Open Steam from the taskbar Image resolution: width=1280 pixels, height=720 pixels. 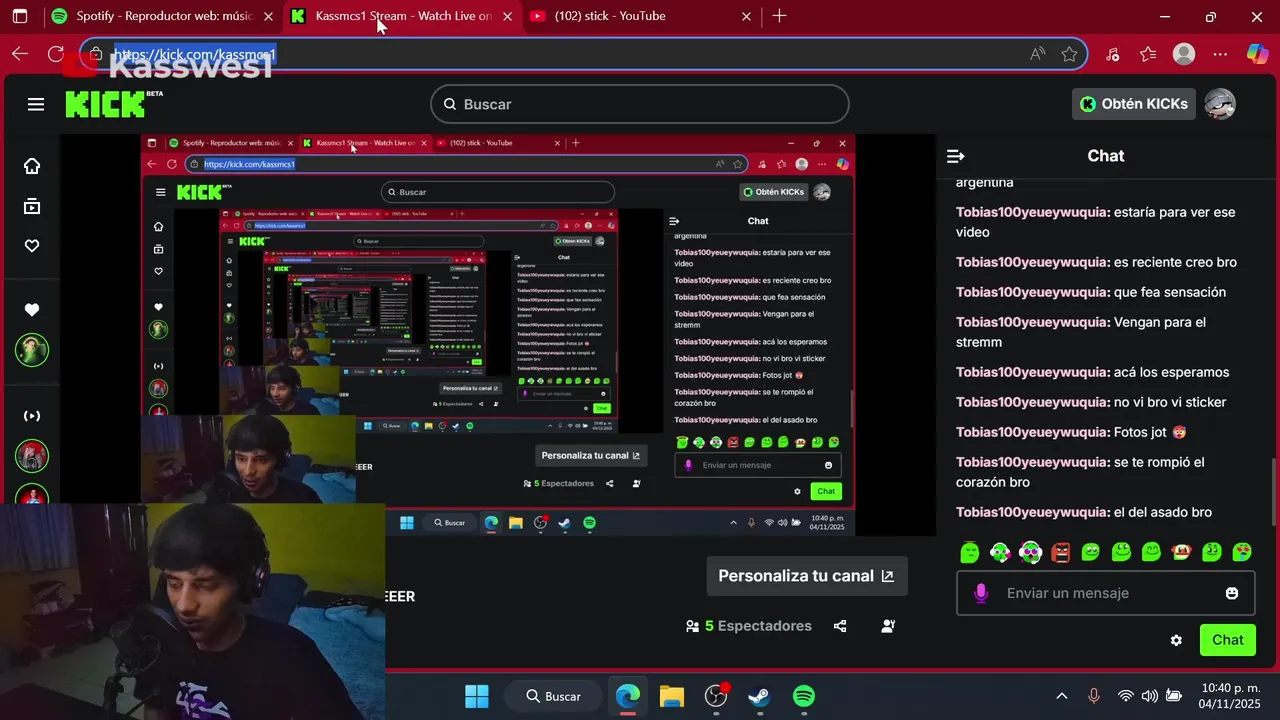coord(760,696)
